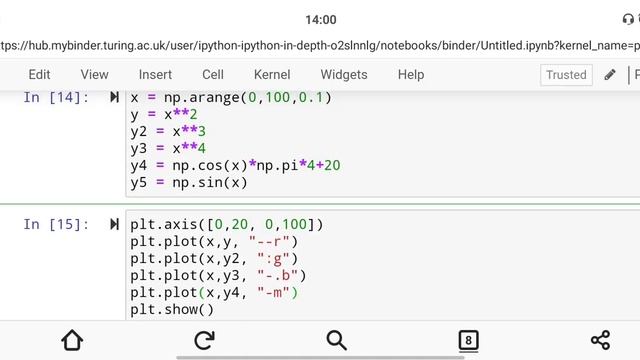The width and height of the screenshot is (640, 360).
Task: Click the line y4 = np.cos(x)*np.pi*4+20
Action: [235, 165]
